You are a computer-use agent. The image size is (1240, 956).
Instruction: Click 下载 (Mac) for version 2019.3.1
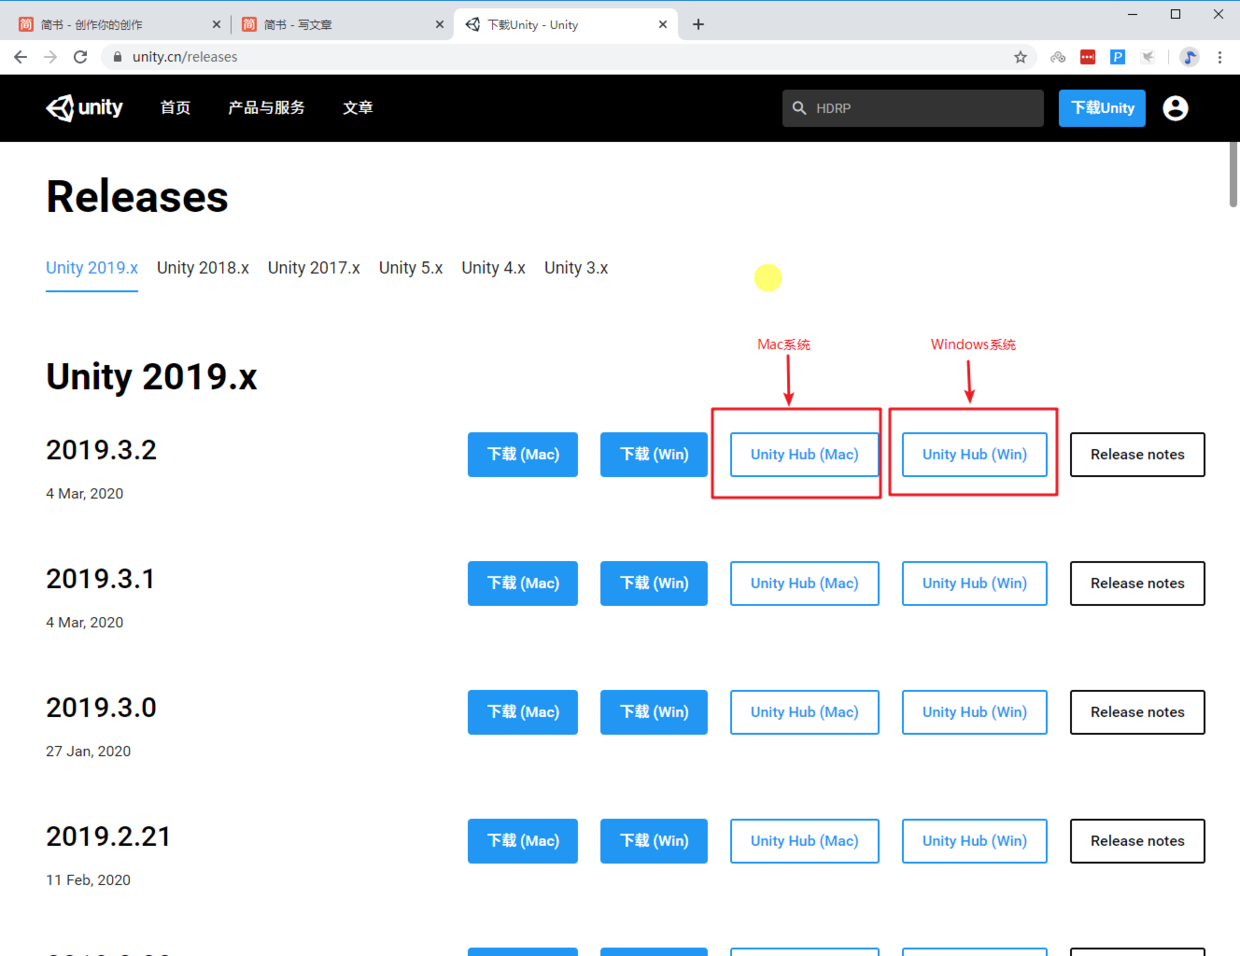point(523,583)
